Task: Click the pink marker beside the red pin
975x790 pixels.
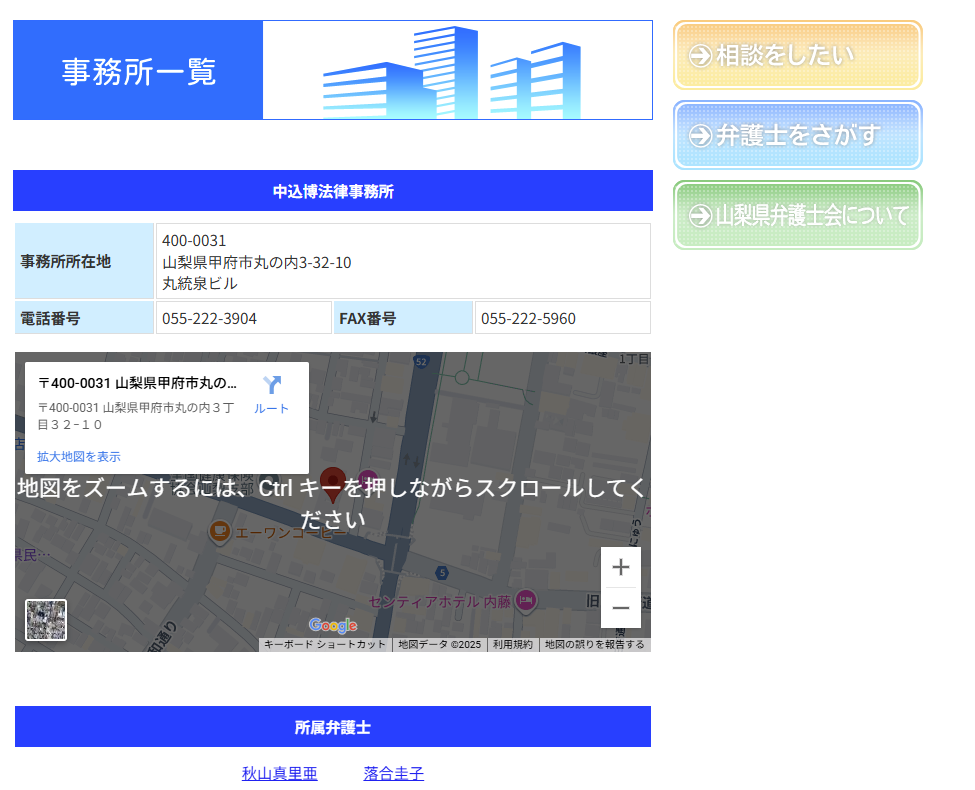Action: [367, 479]
